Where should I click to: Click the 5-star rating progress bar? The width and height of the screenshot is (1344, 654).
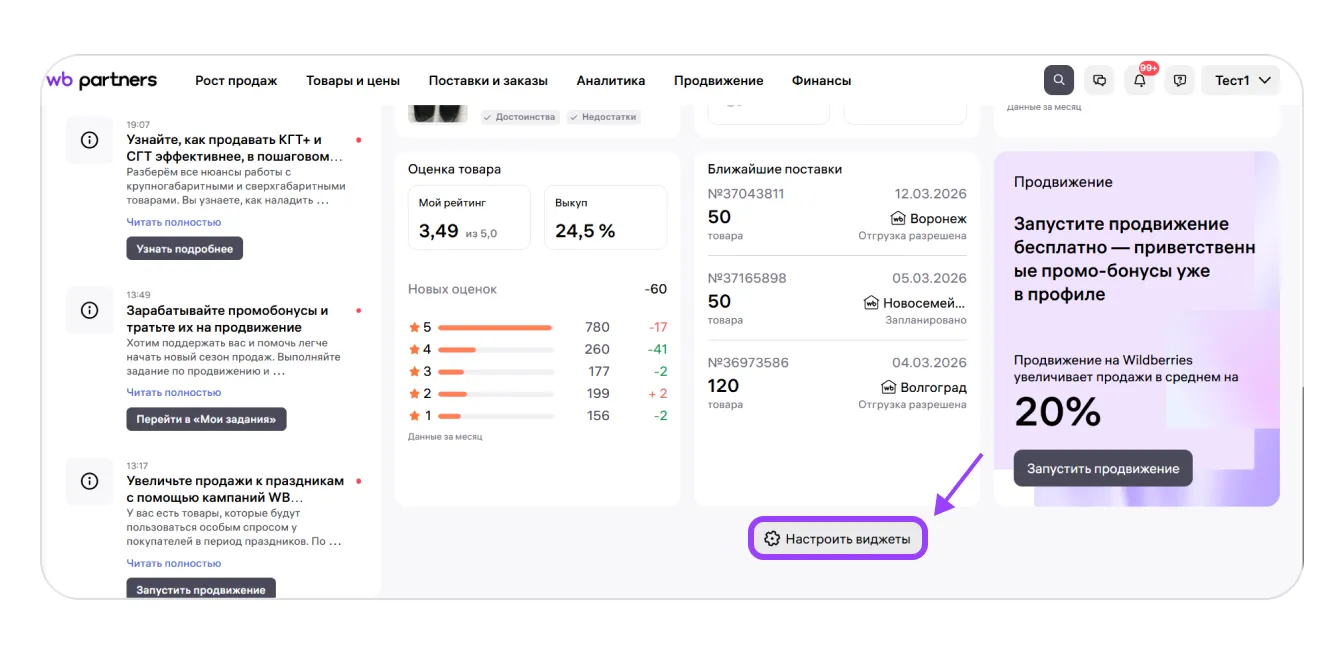coord(495,327)
